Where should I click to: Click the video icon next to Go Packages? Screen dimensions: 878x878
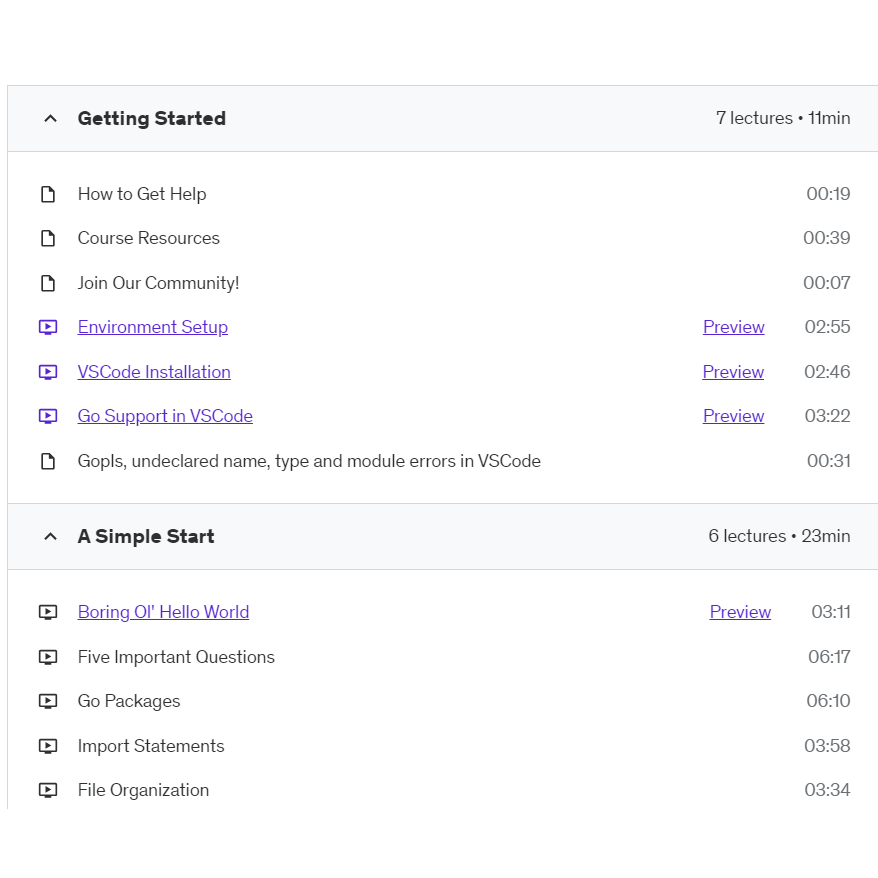(48, 701)
